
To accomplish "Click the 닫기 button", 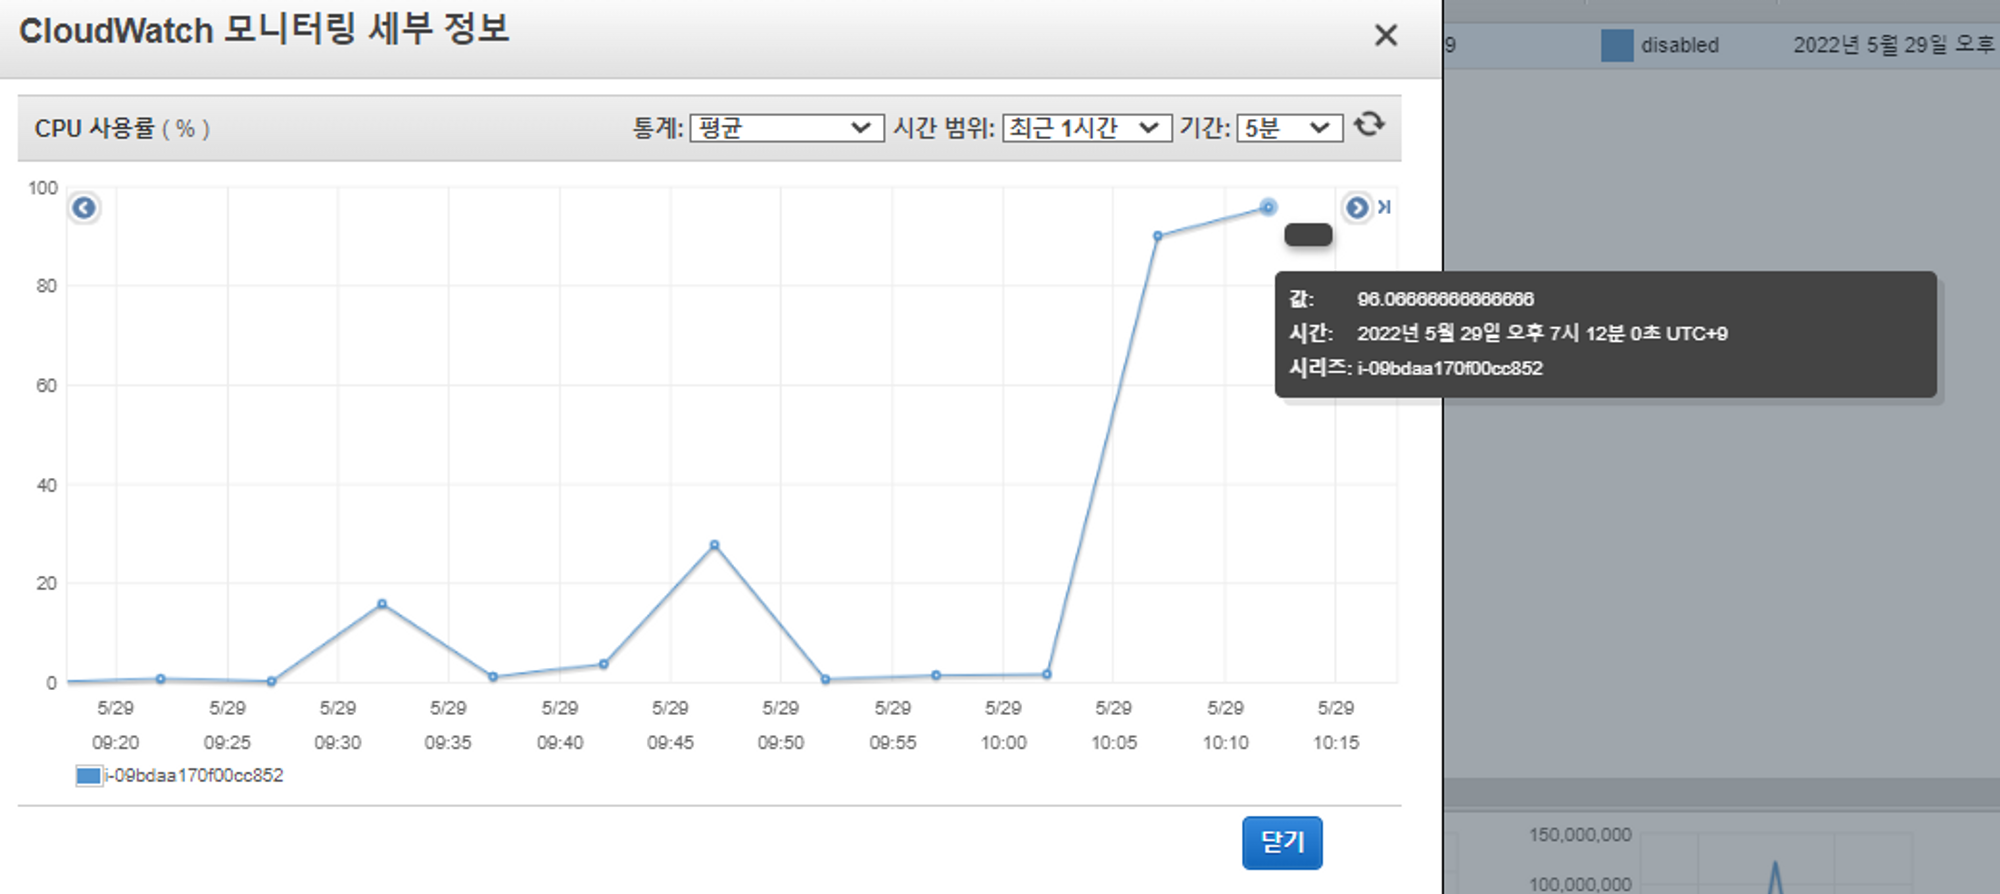I will [x=1282, y=843].
